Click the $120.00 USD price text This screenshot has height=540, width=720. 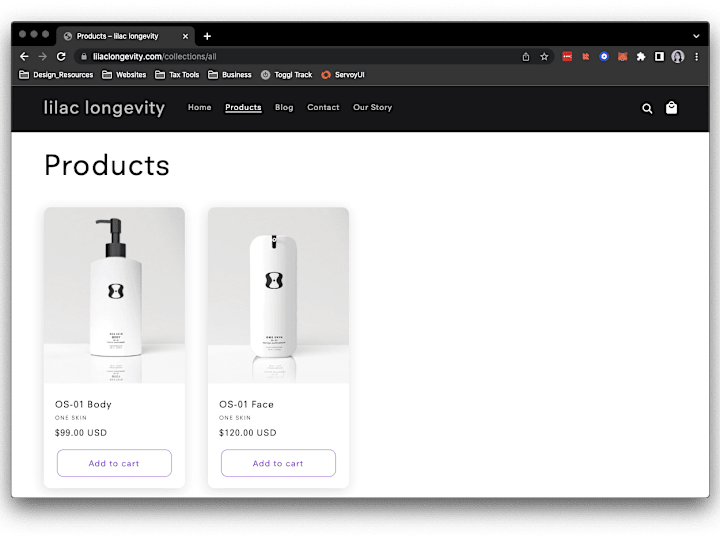(248, 433)
